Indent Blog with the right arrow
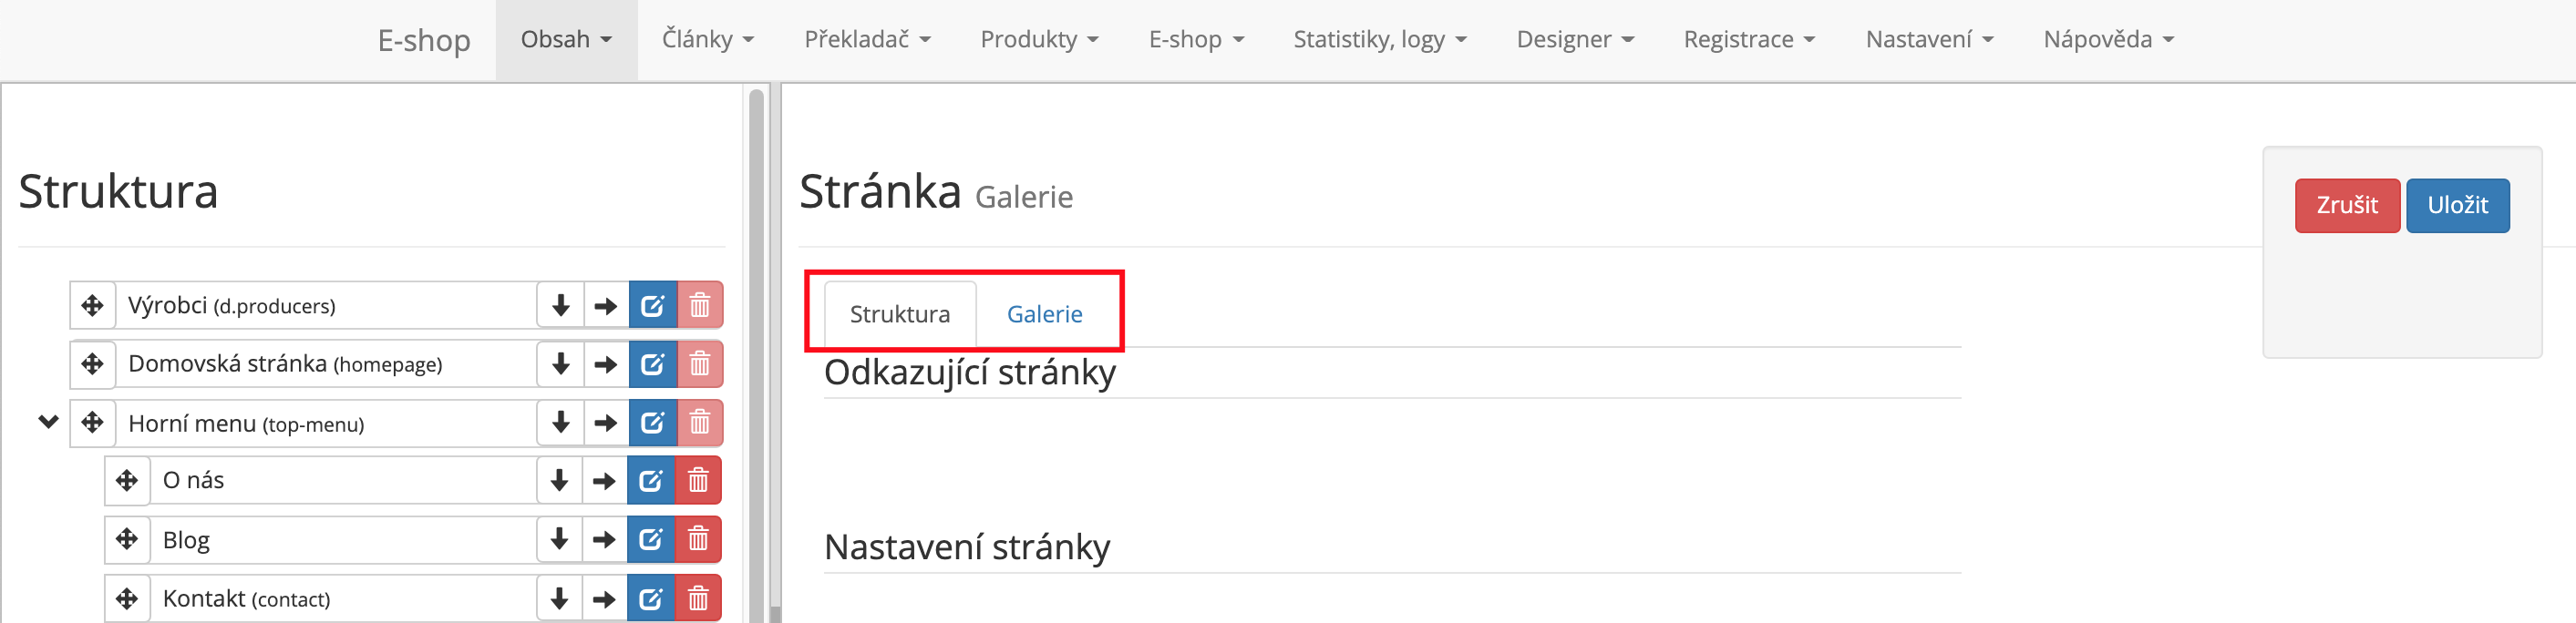Screen dimensions: 2576x623 click(604, 540)
